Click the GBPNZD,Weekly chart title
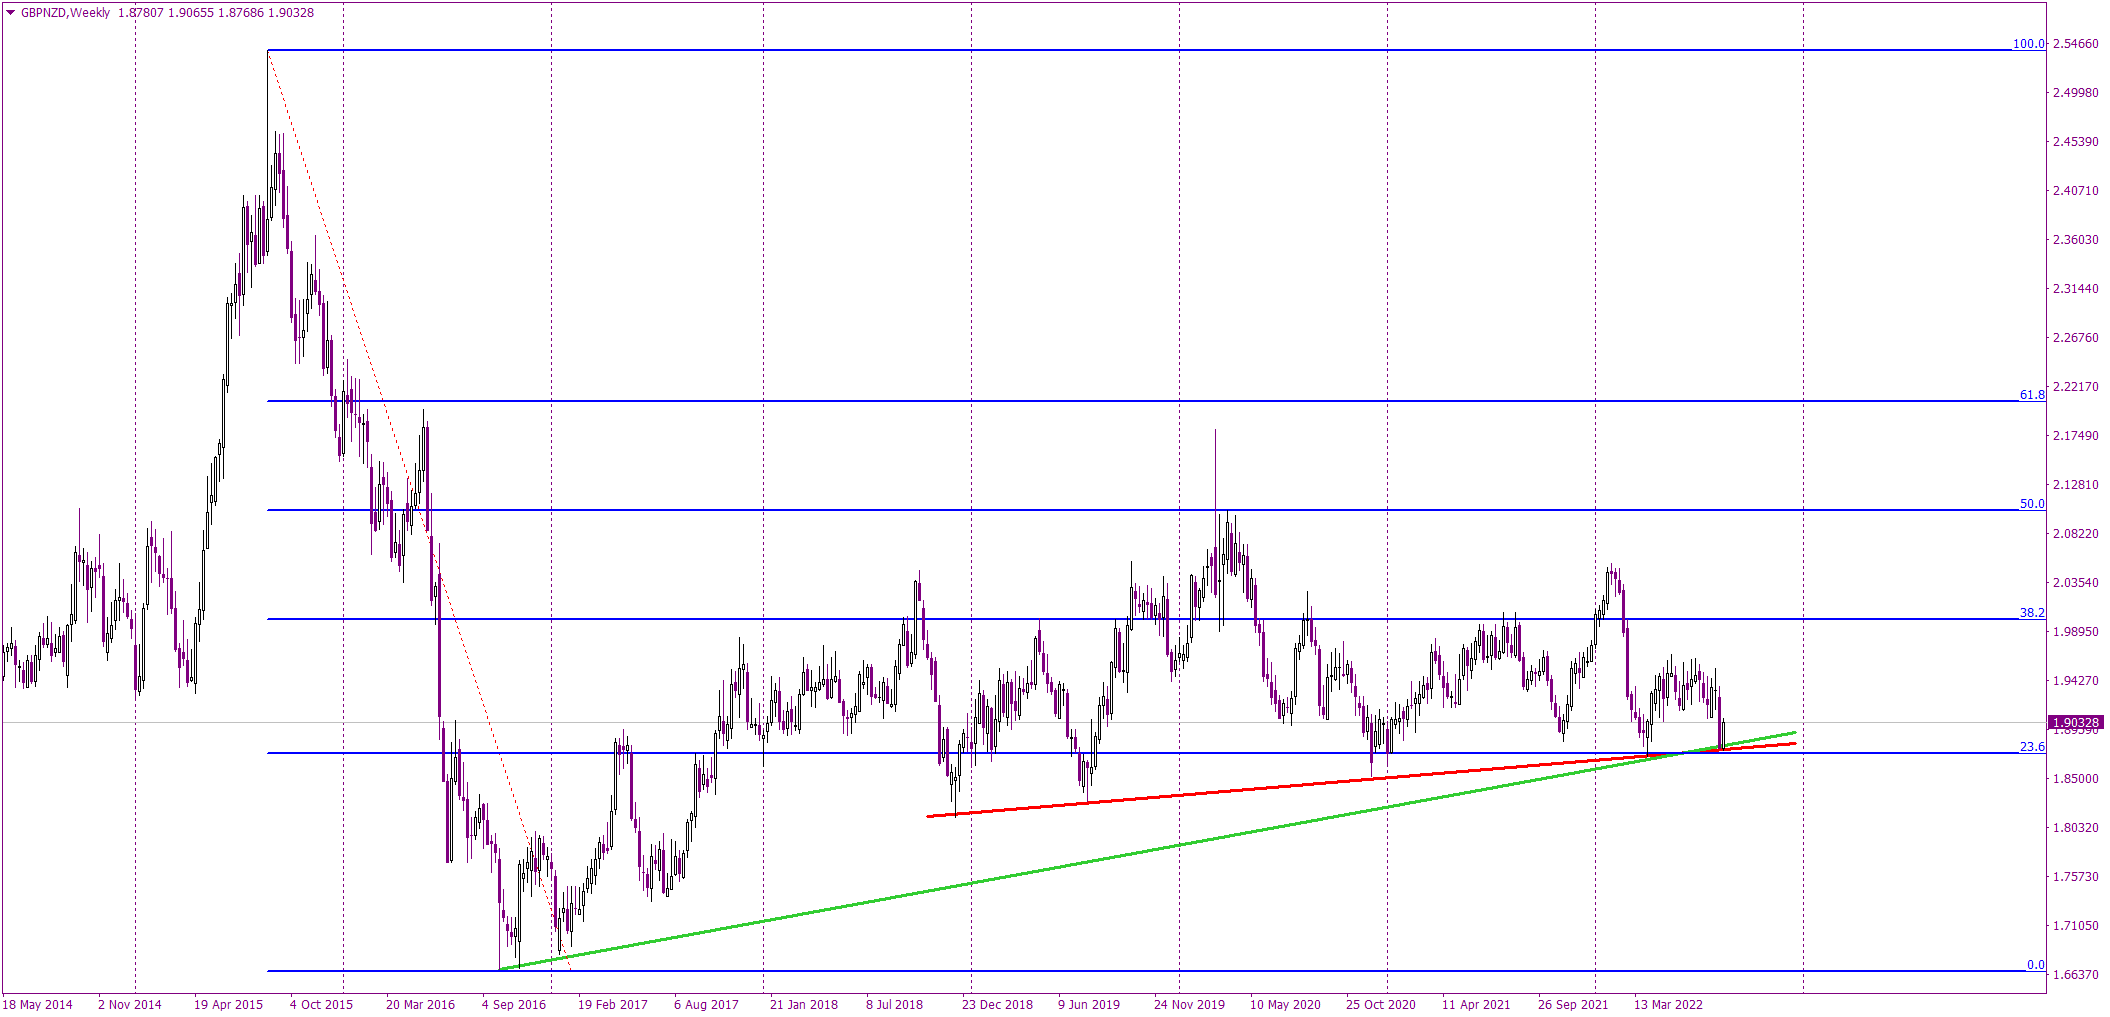Screen dimensions: 2110x1017 pos(65,13)
